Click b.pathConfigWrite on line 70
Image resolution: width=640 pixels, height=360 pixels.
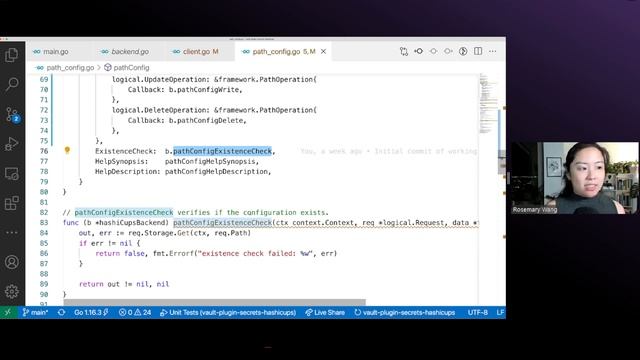[205, 90]
